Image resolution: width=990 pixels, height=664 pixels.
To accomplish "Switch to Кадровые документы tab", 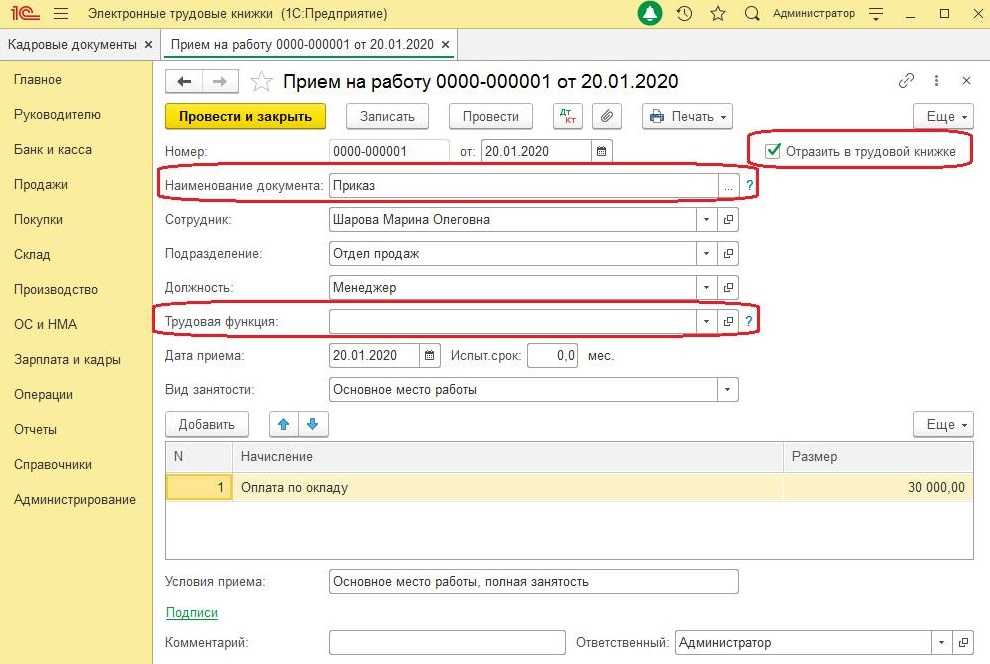I will (71, 45).
